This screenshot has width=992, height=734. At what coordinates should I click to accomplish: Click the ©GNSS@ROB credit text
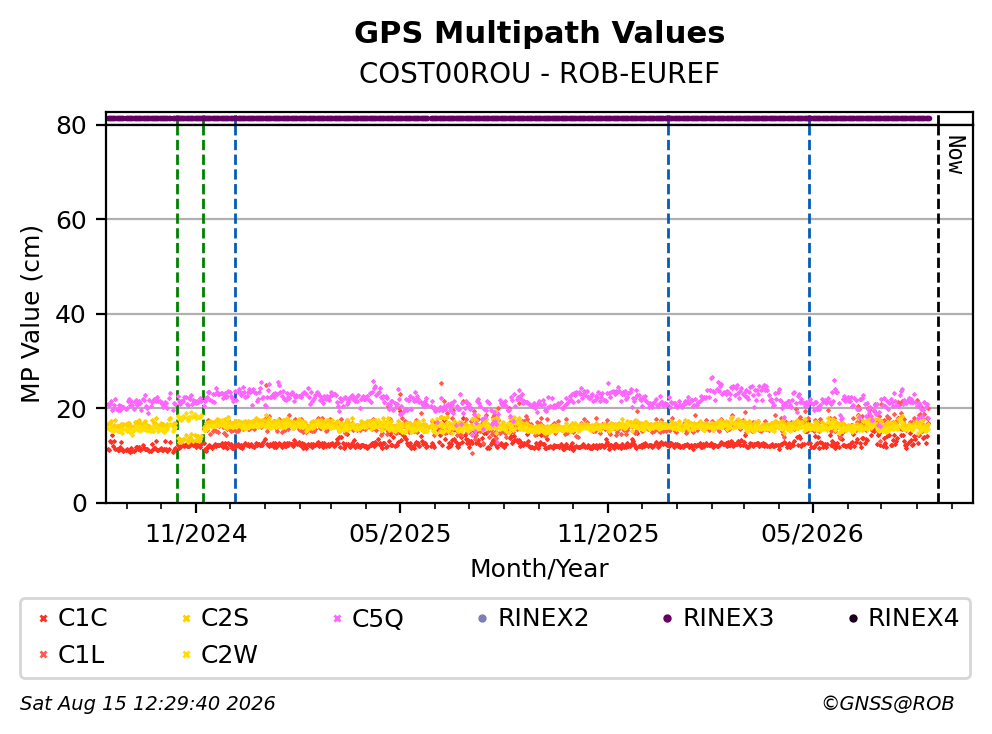coord(888,704)
